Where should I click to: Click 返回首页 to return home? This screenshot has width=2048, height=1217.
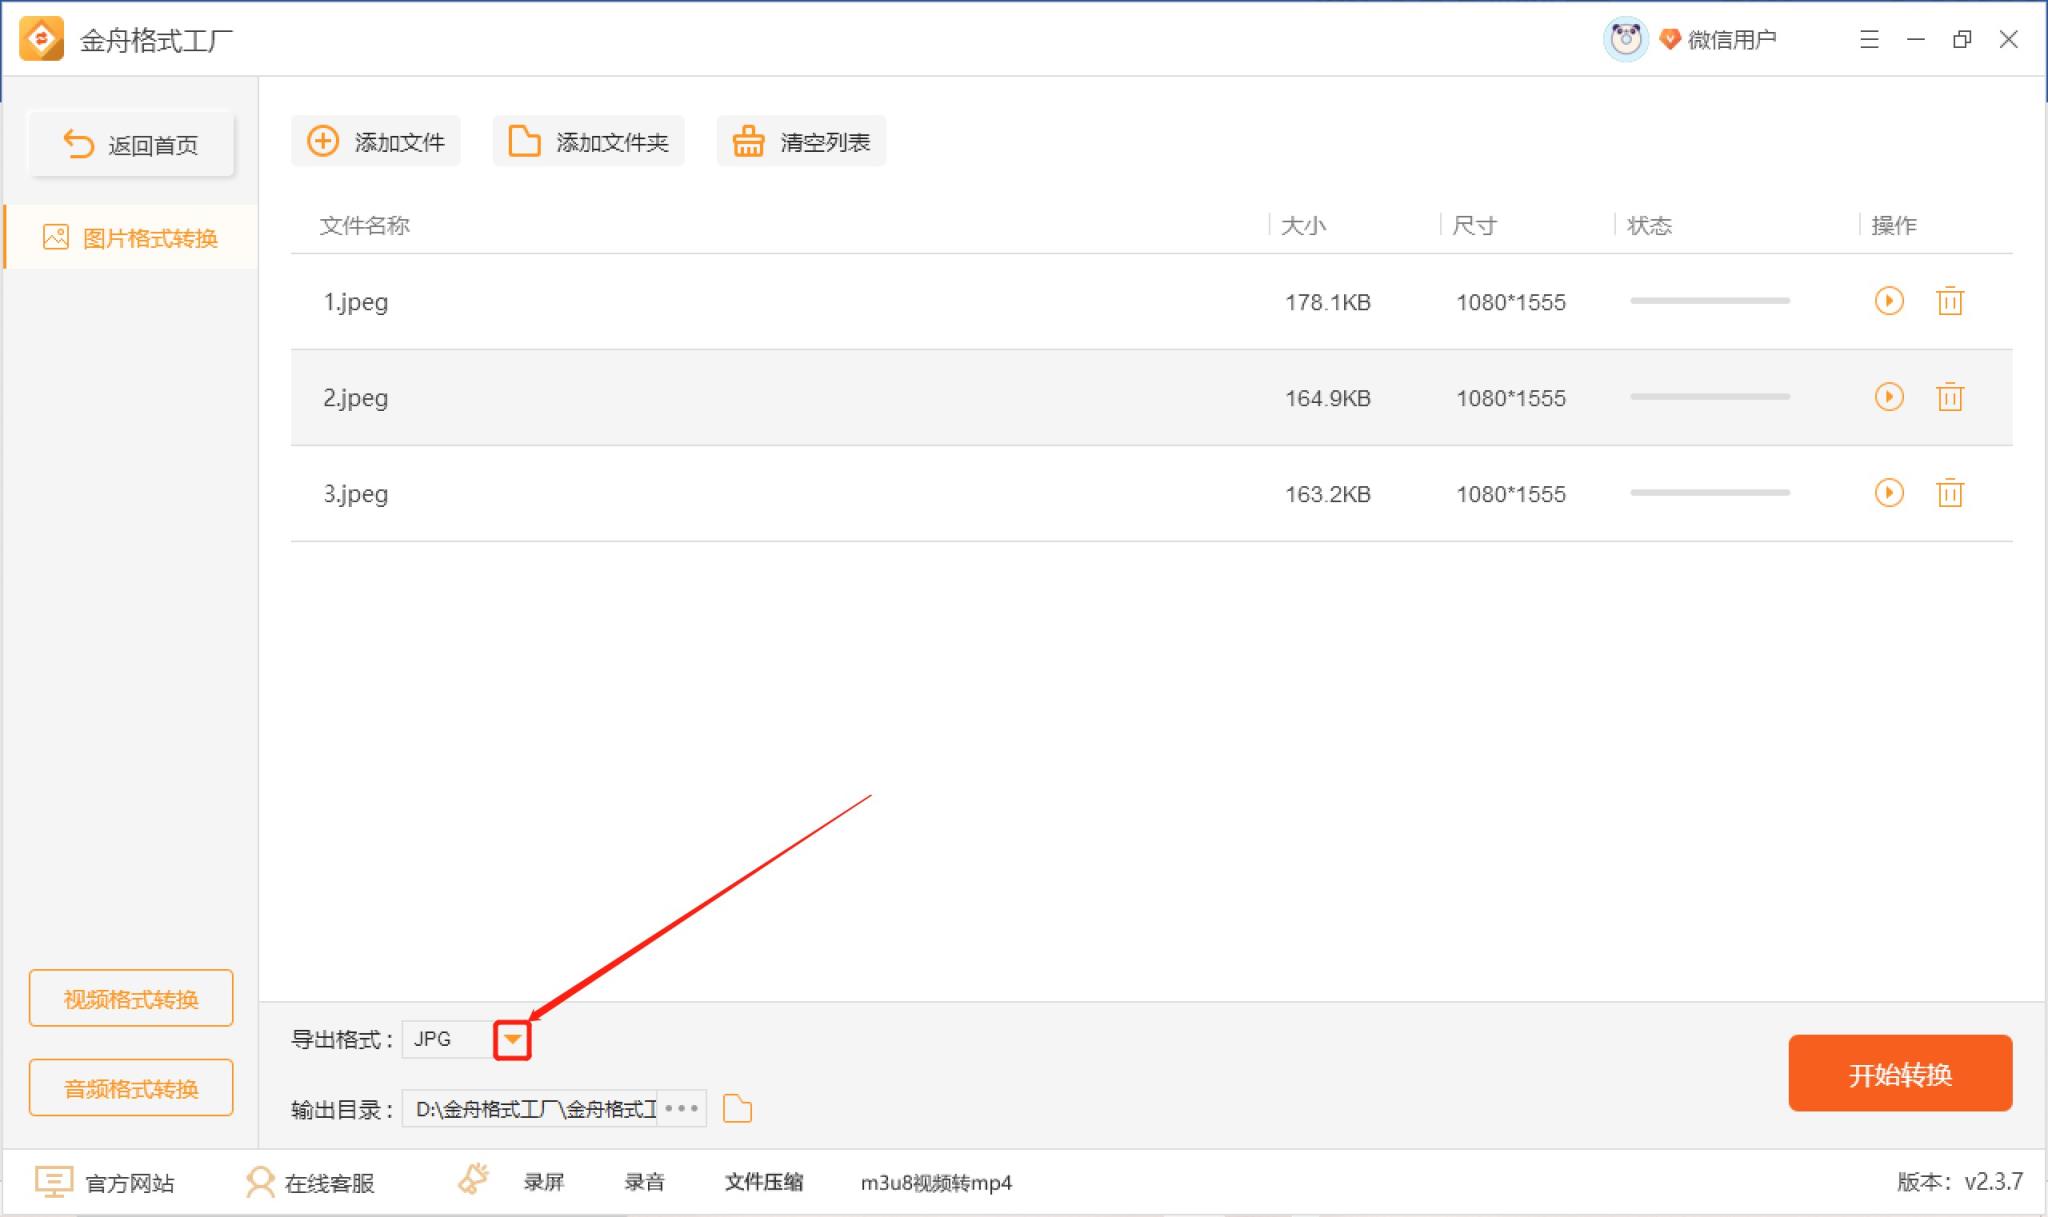(x=131, y=143)
